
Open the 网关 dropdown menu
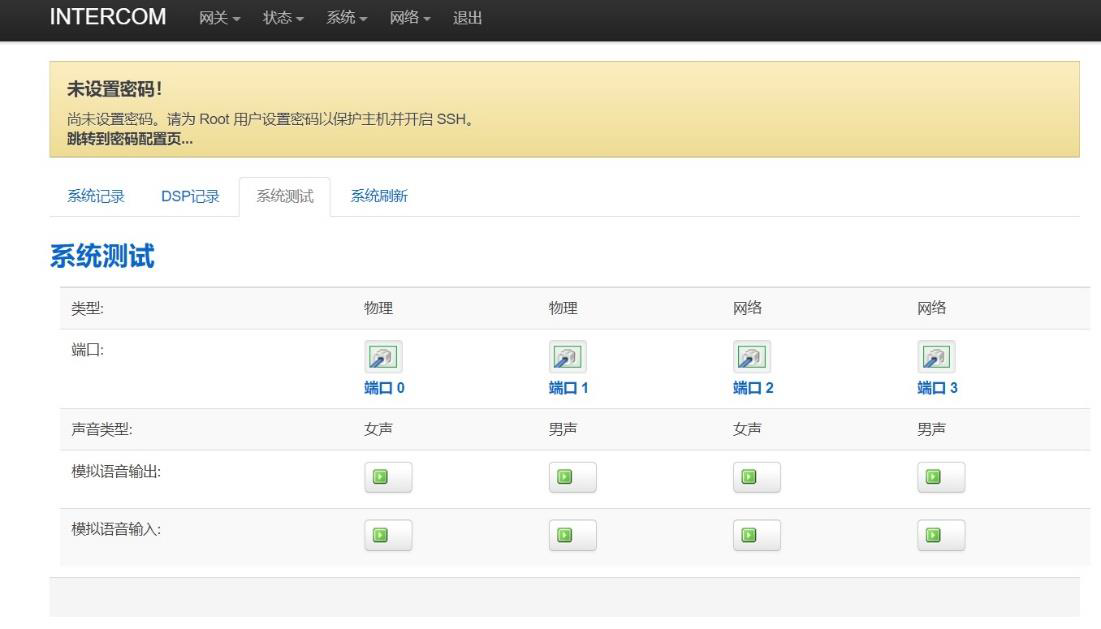tap(223, 20)
